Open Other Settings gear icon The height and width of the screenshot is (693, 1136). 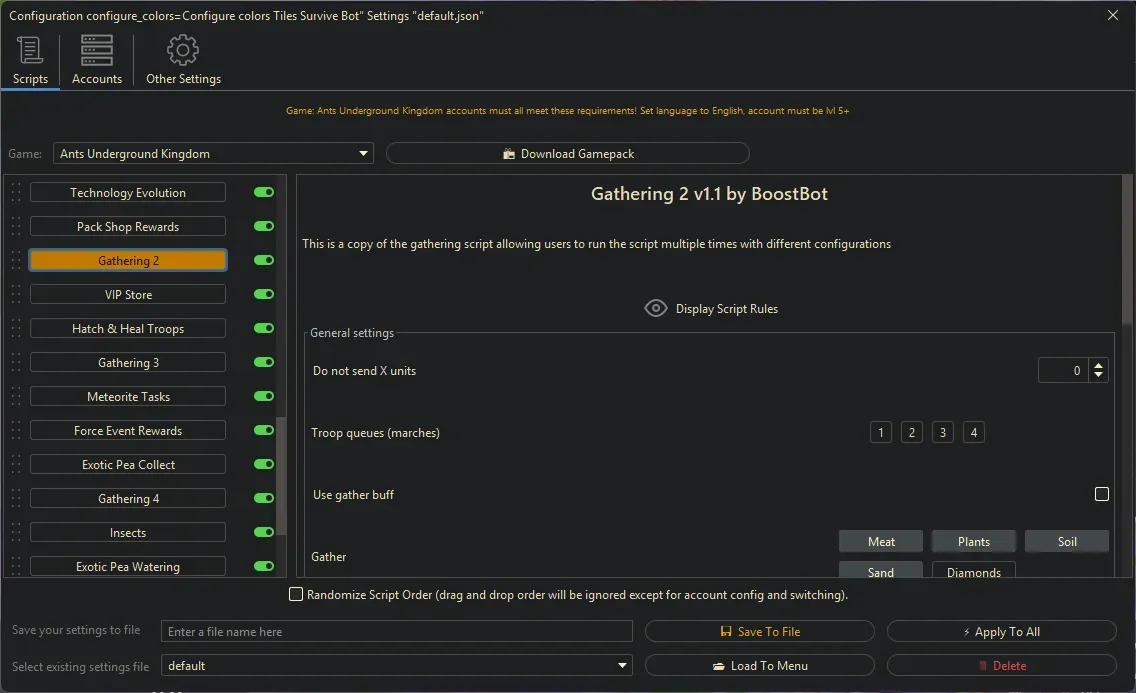183,51
